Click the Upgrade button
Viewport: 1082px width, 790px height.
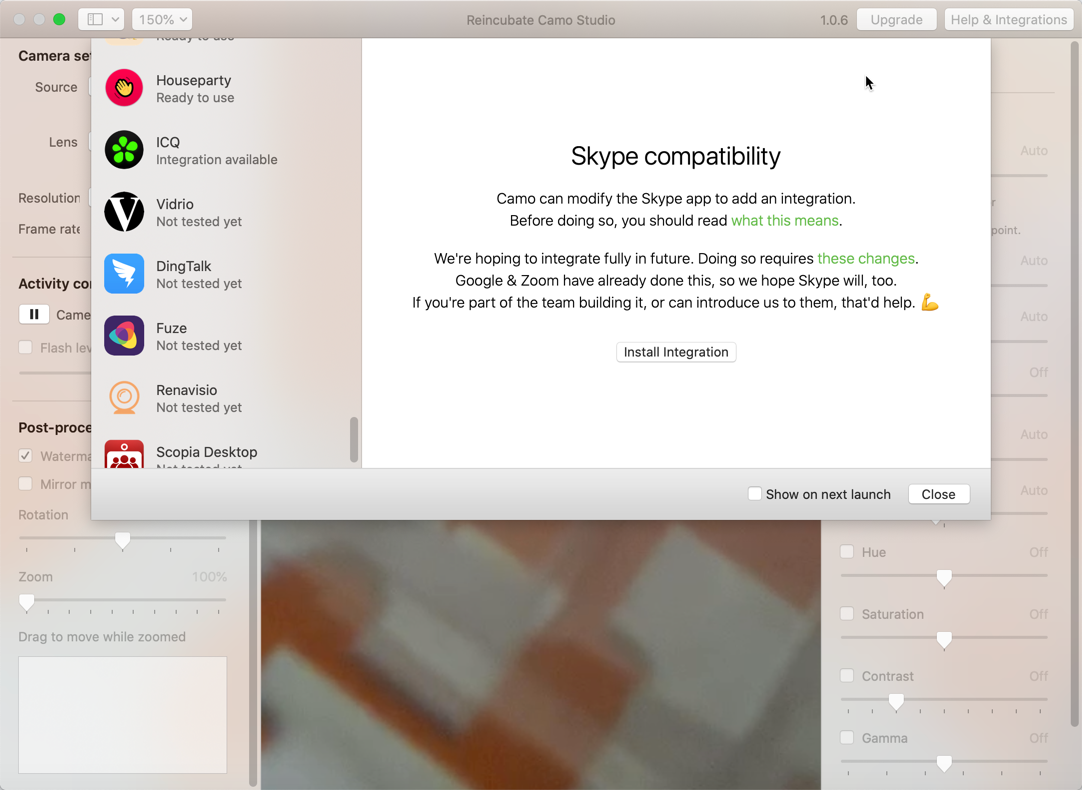tap(896, 19)
